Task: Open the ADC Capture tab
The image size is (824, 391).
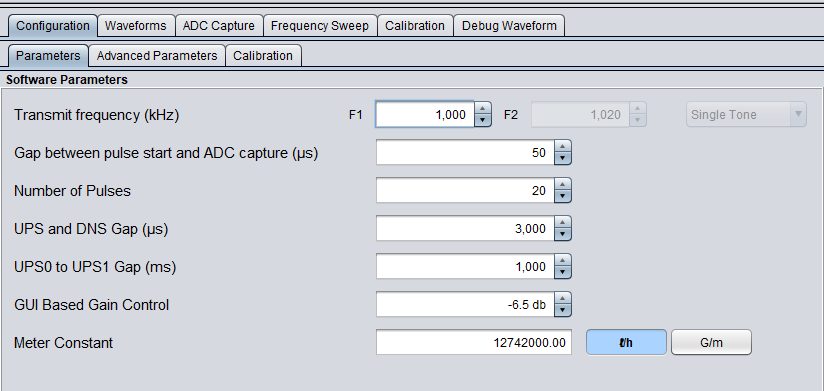Action: [219, 26]
